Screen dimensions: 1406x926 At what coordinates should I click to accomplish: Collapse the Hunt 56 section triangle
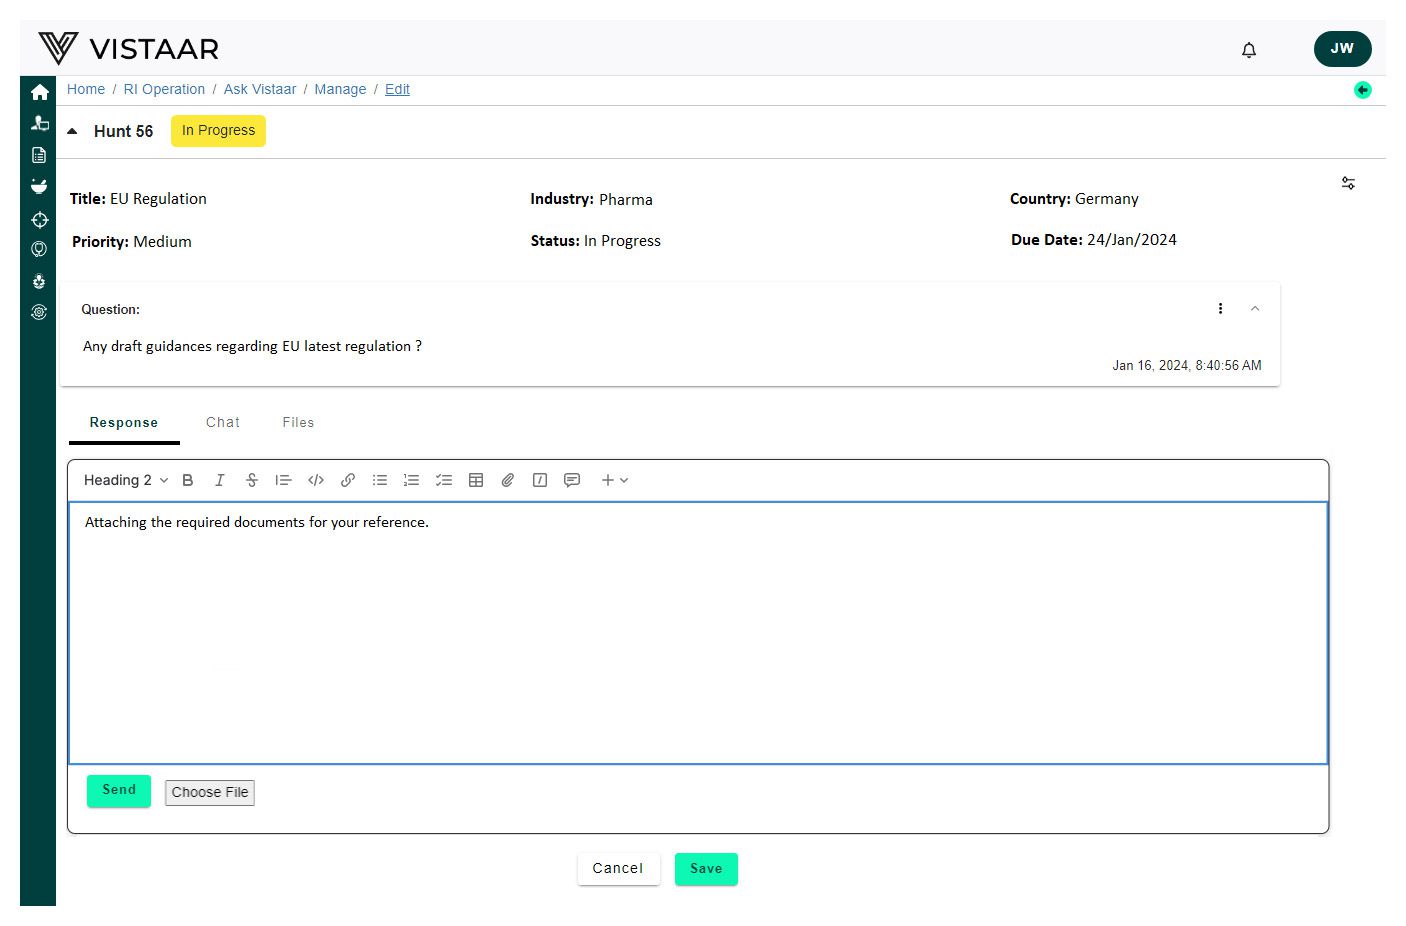[x=72, y=131]
